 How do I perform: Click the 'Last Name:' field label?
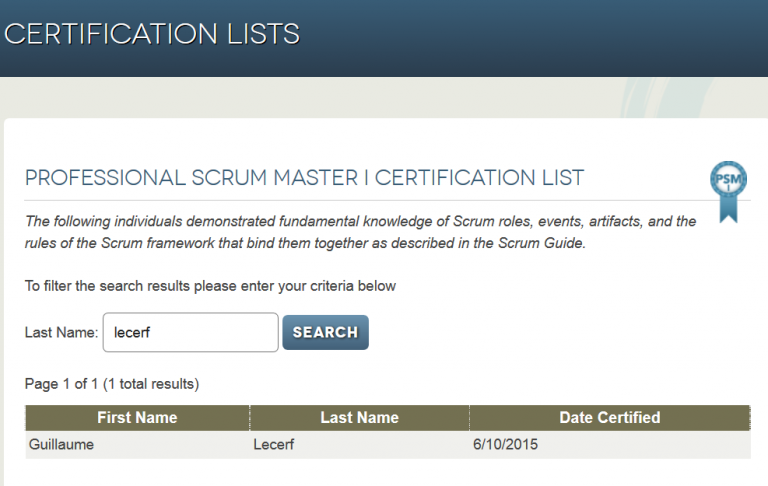(x=61, y=333)
